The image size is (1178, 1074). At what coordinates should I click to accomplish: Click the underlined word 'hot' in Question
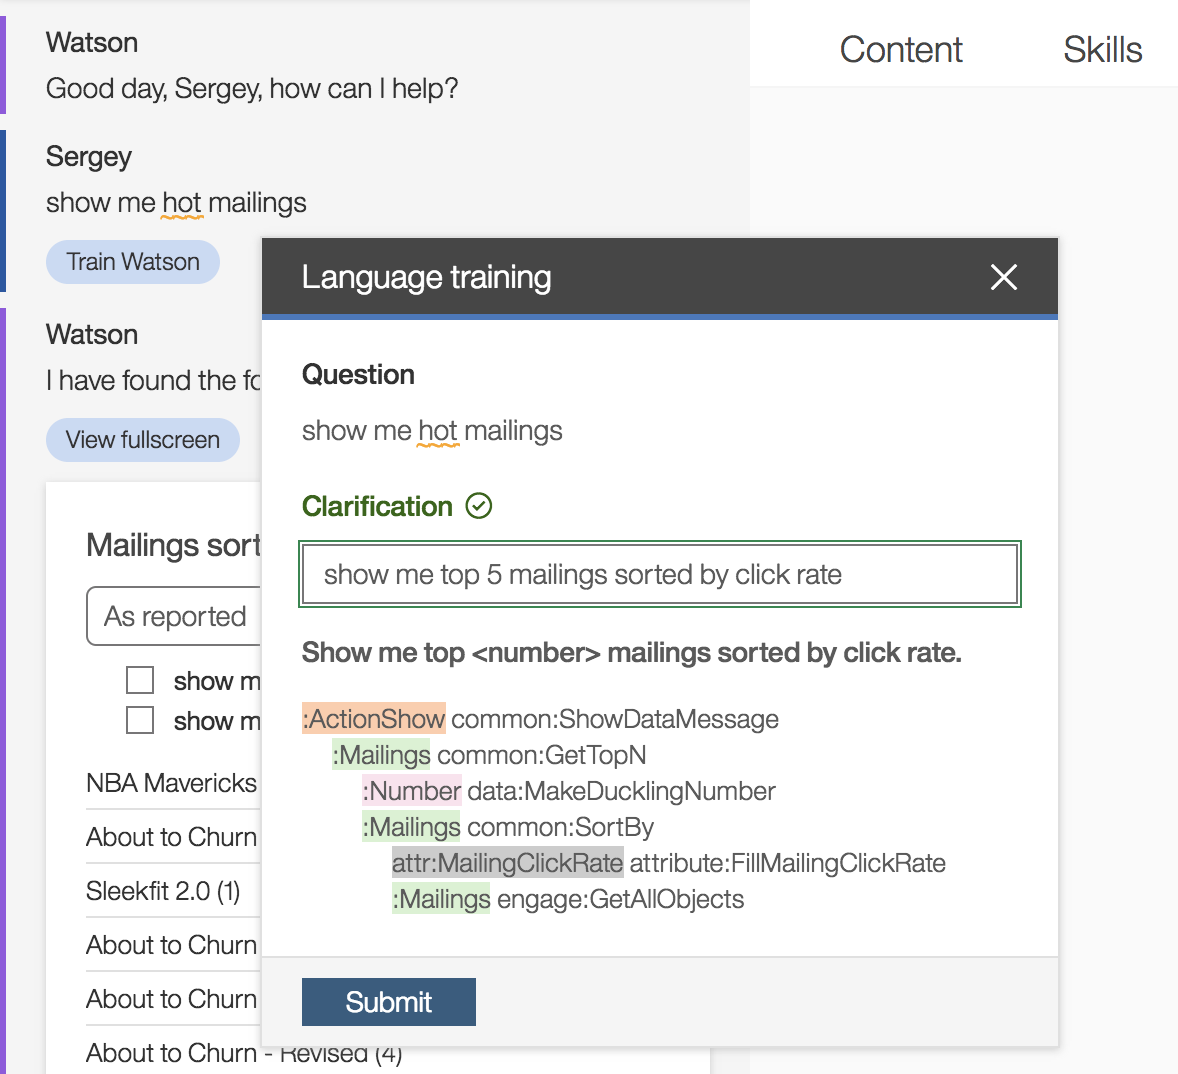click(438, 431)
